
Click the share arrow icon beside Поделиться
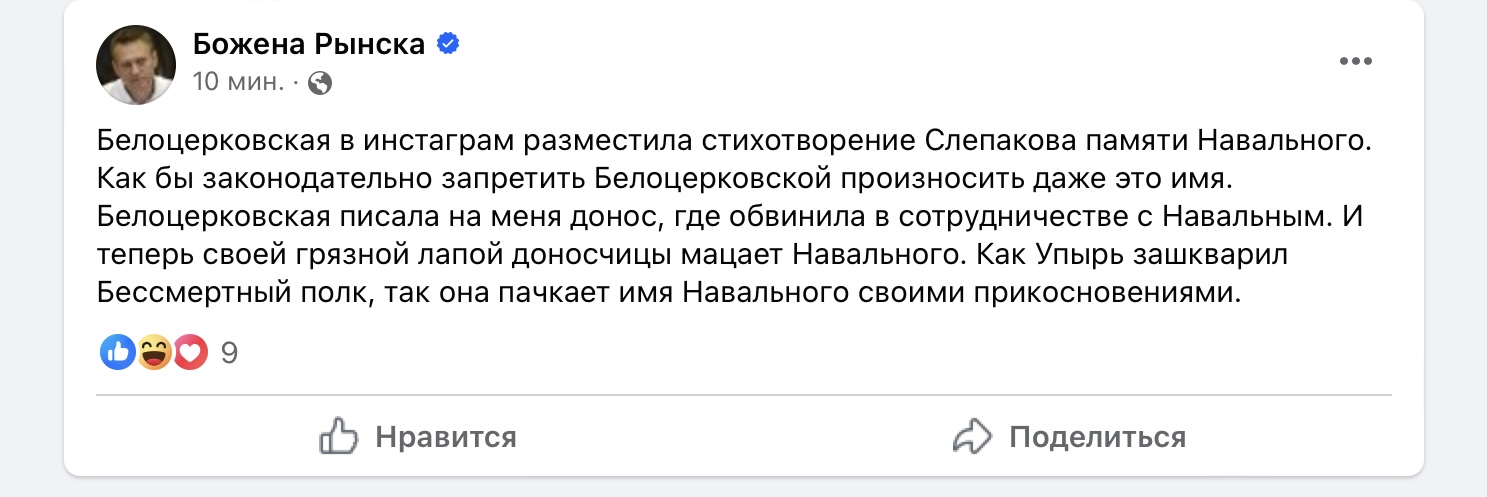(971, 437)
